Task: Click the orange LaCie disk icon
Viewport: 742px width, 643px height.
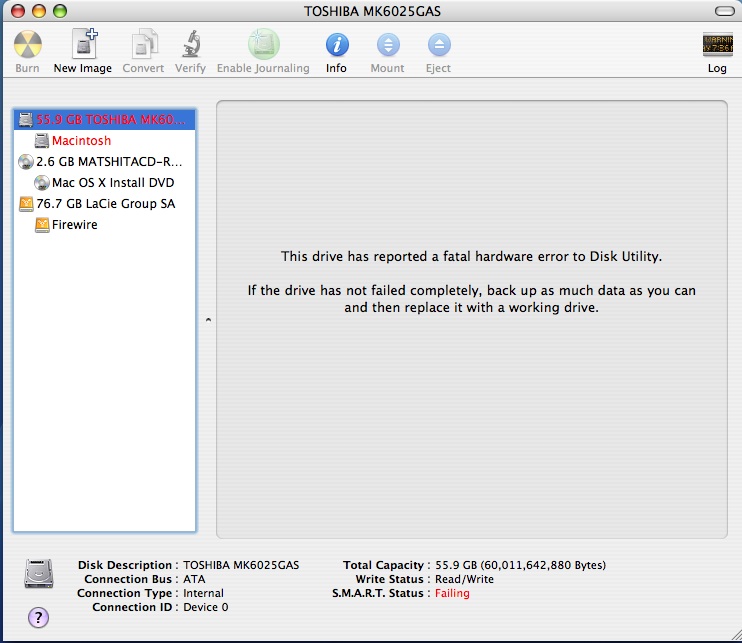Action: click(x=26, y=204)
